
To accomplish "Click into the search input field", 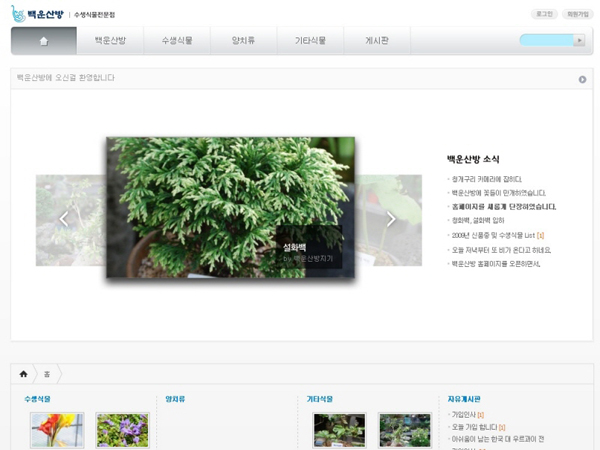I will click(546, 41).
